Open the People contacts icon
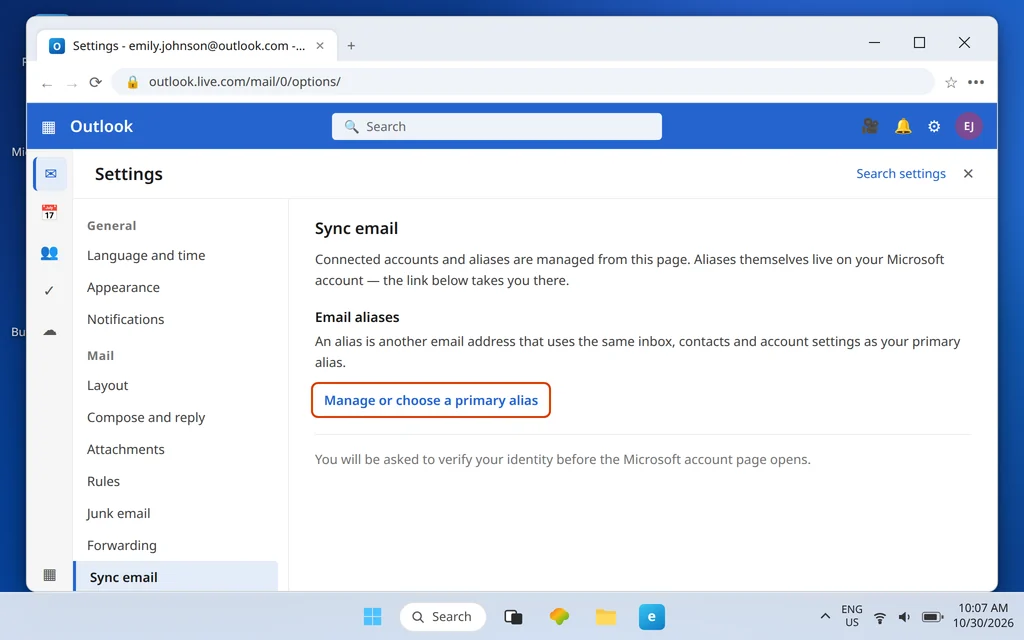Image resolution: width=1024 pixels, height=640 pixels. 50,252
